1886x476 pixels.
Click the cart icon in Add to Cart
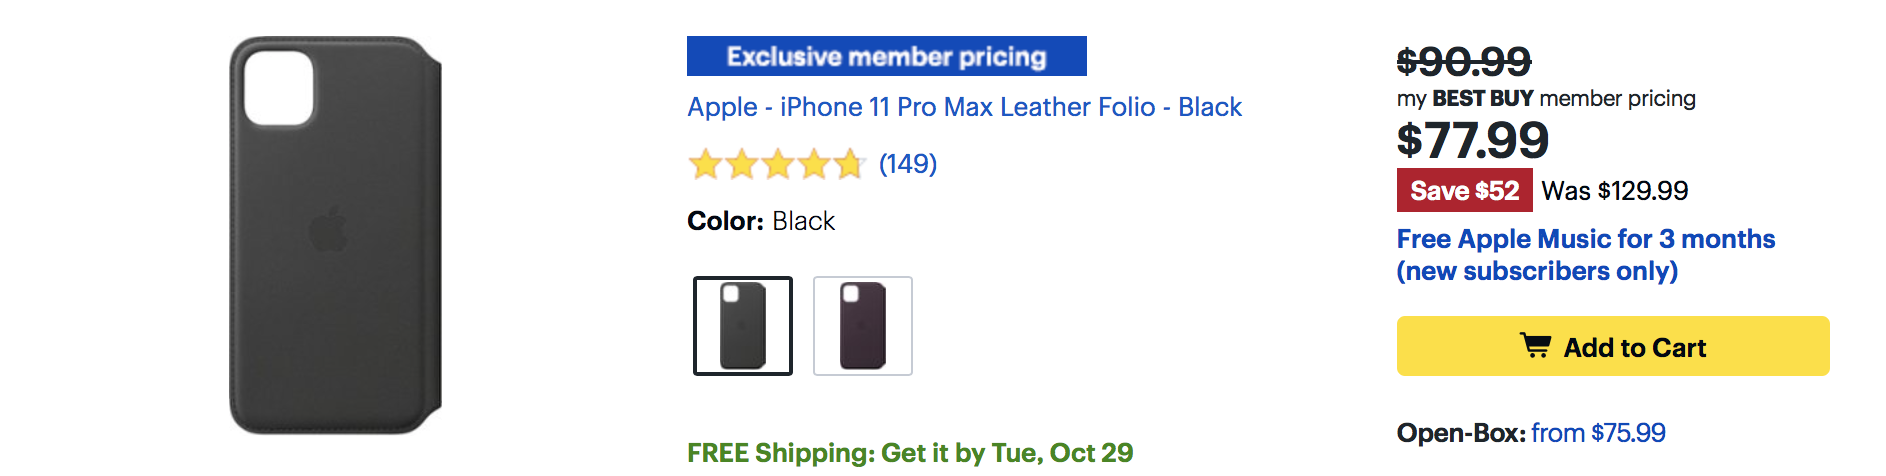pos(1535,346)
